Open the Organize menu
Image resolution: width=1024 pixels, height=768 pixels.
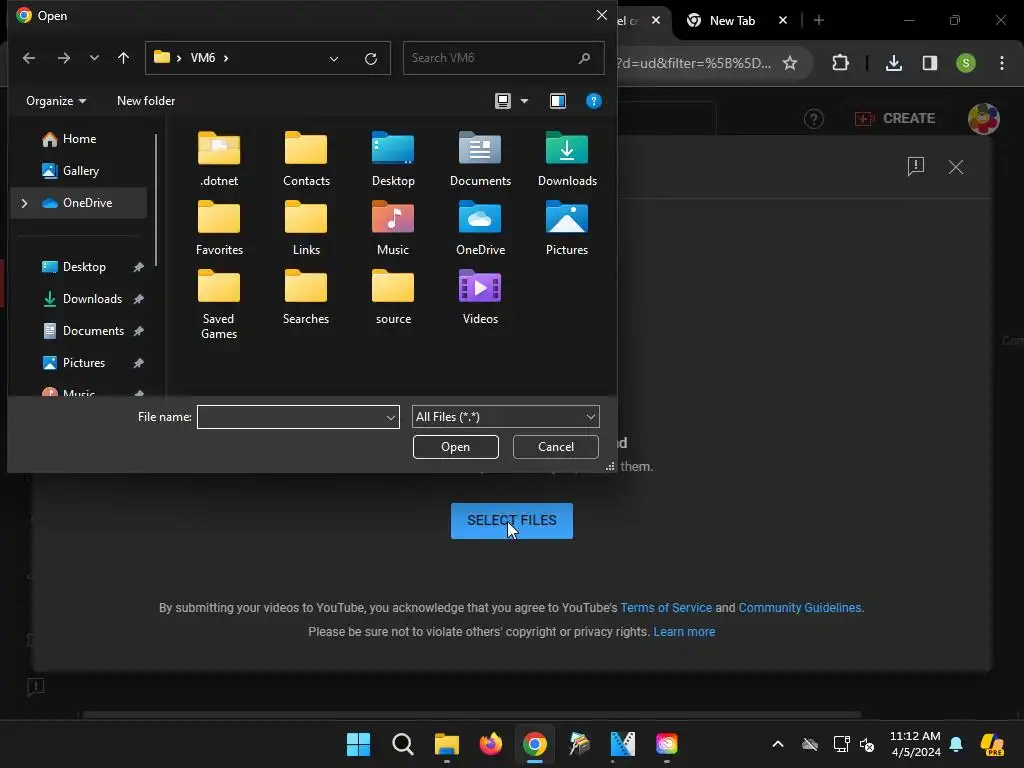[56, 101]
